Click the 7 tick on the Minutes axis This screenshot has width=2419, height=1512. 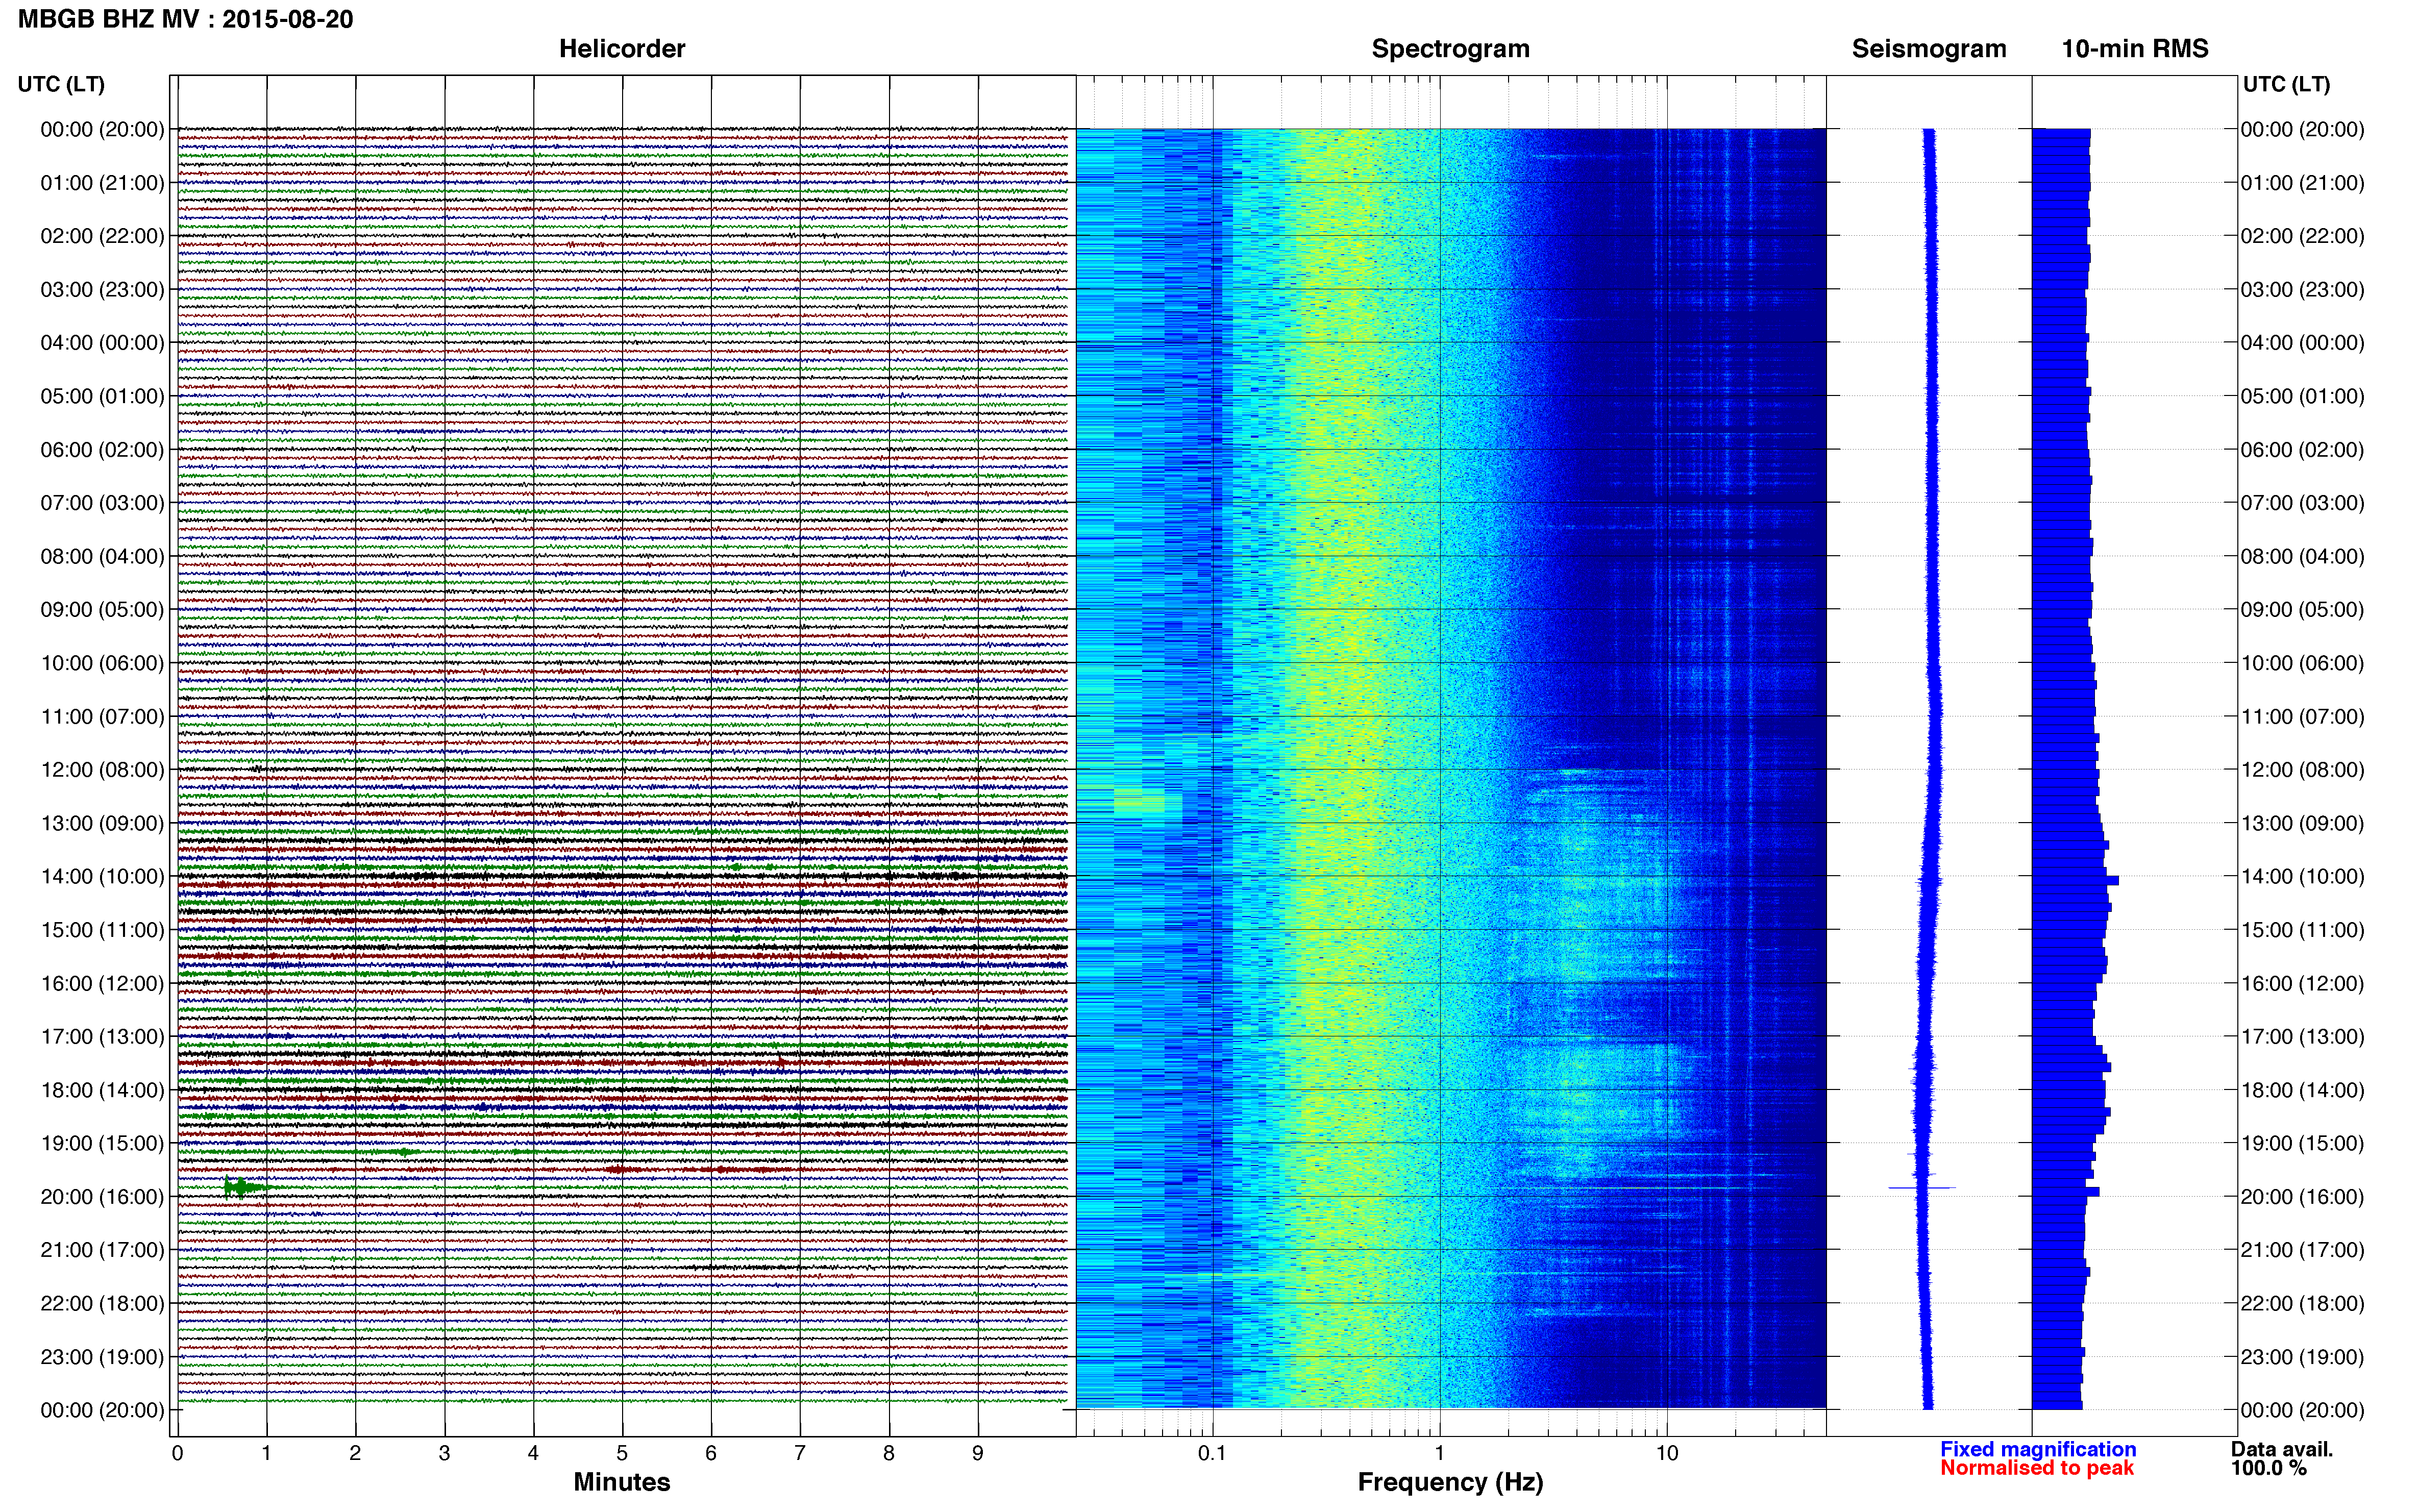(x=799, y=1453)
